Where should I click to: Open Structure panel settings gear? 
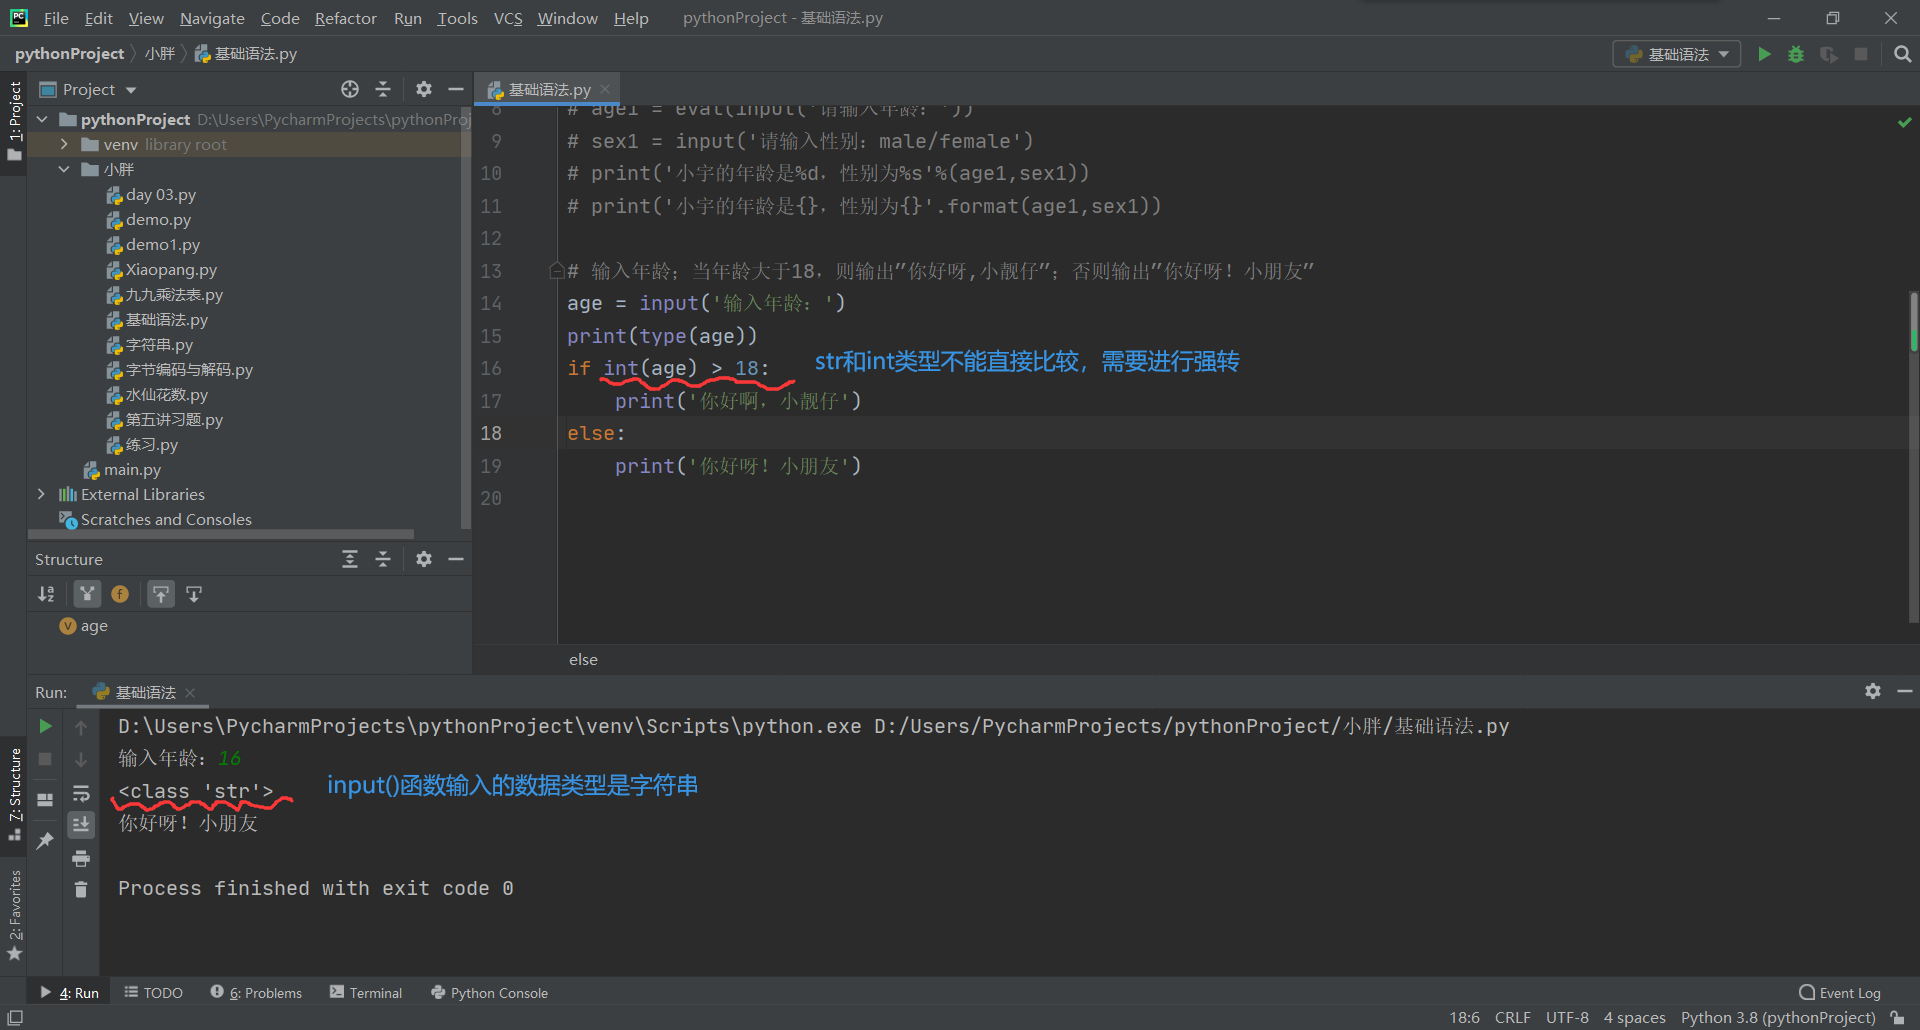(x=424, y=559)
